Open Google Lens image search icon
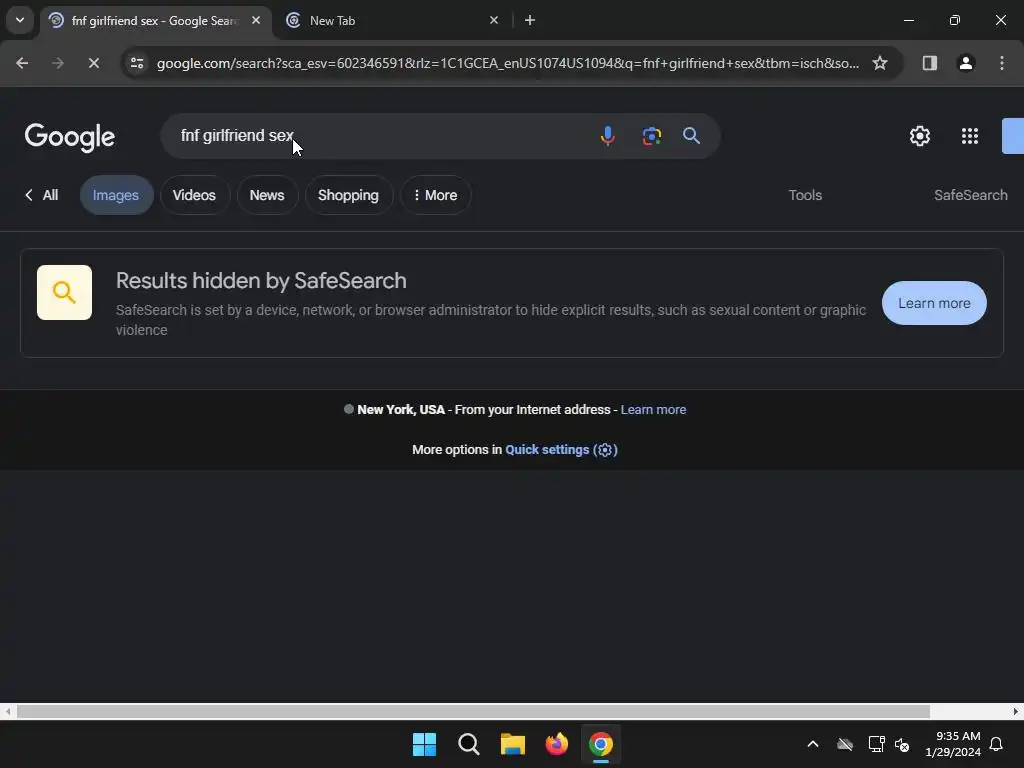Screen dimensions: 1024x768 tap(651, 136)
